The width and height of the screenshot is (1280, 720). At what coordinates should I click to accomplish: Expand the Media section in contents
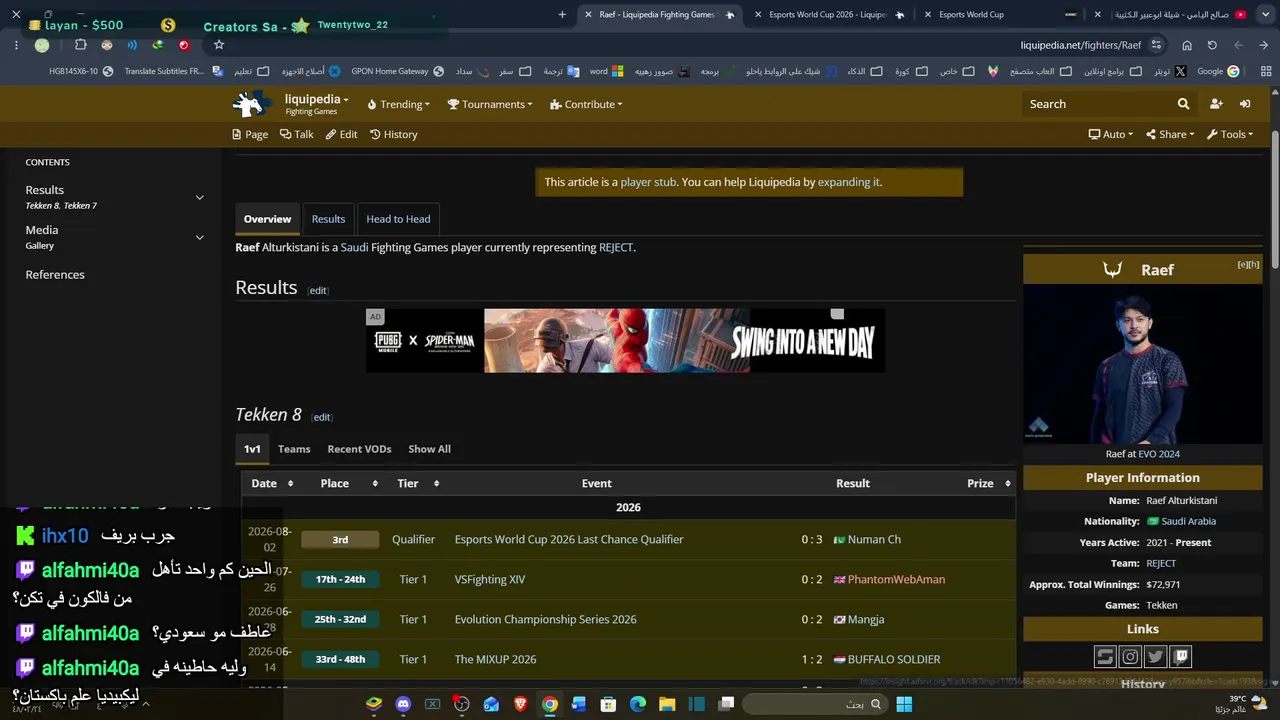199,237
